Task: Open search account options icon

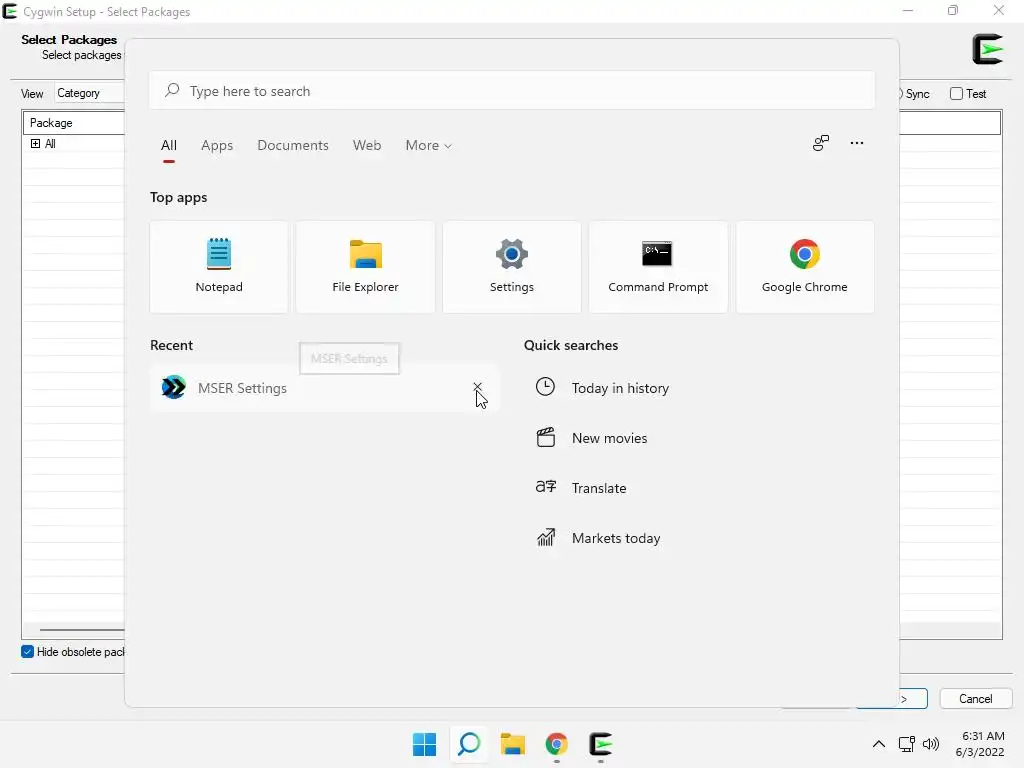Action: pyautogui.click(x=821, y=143)
